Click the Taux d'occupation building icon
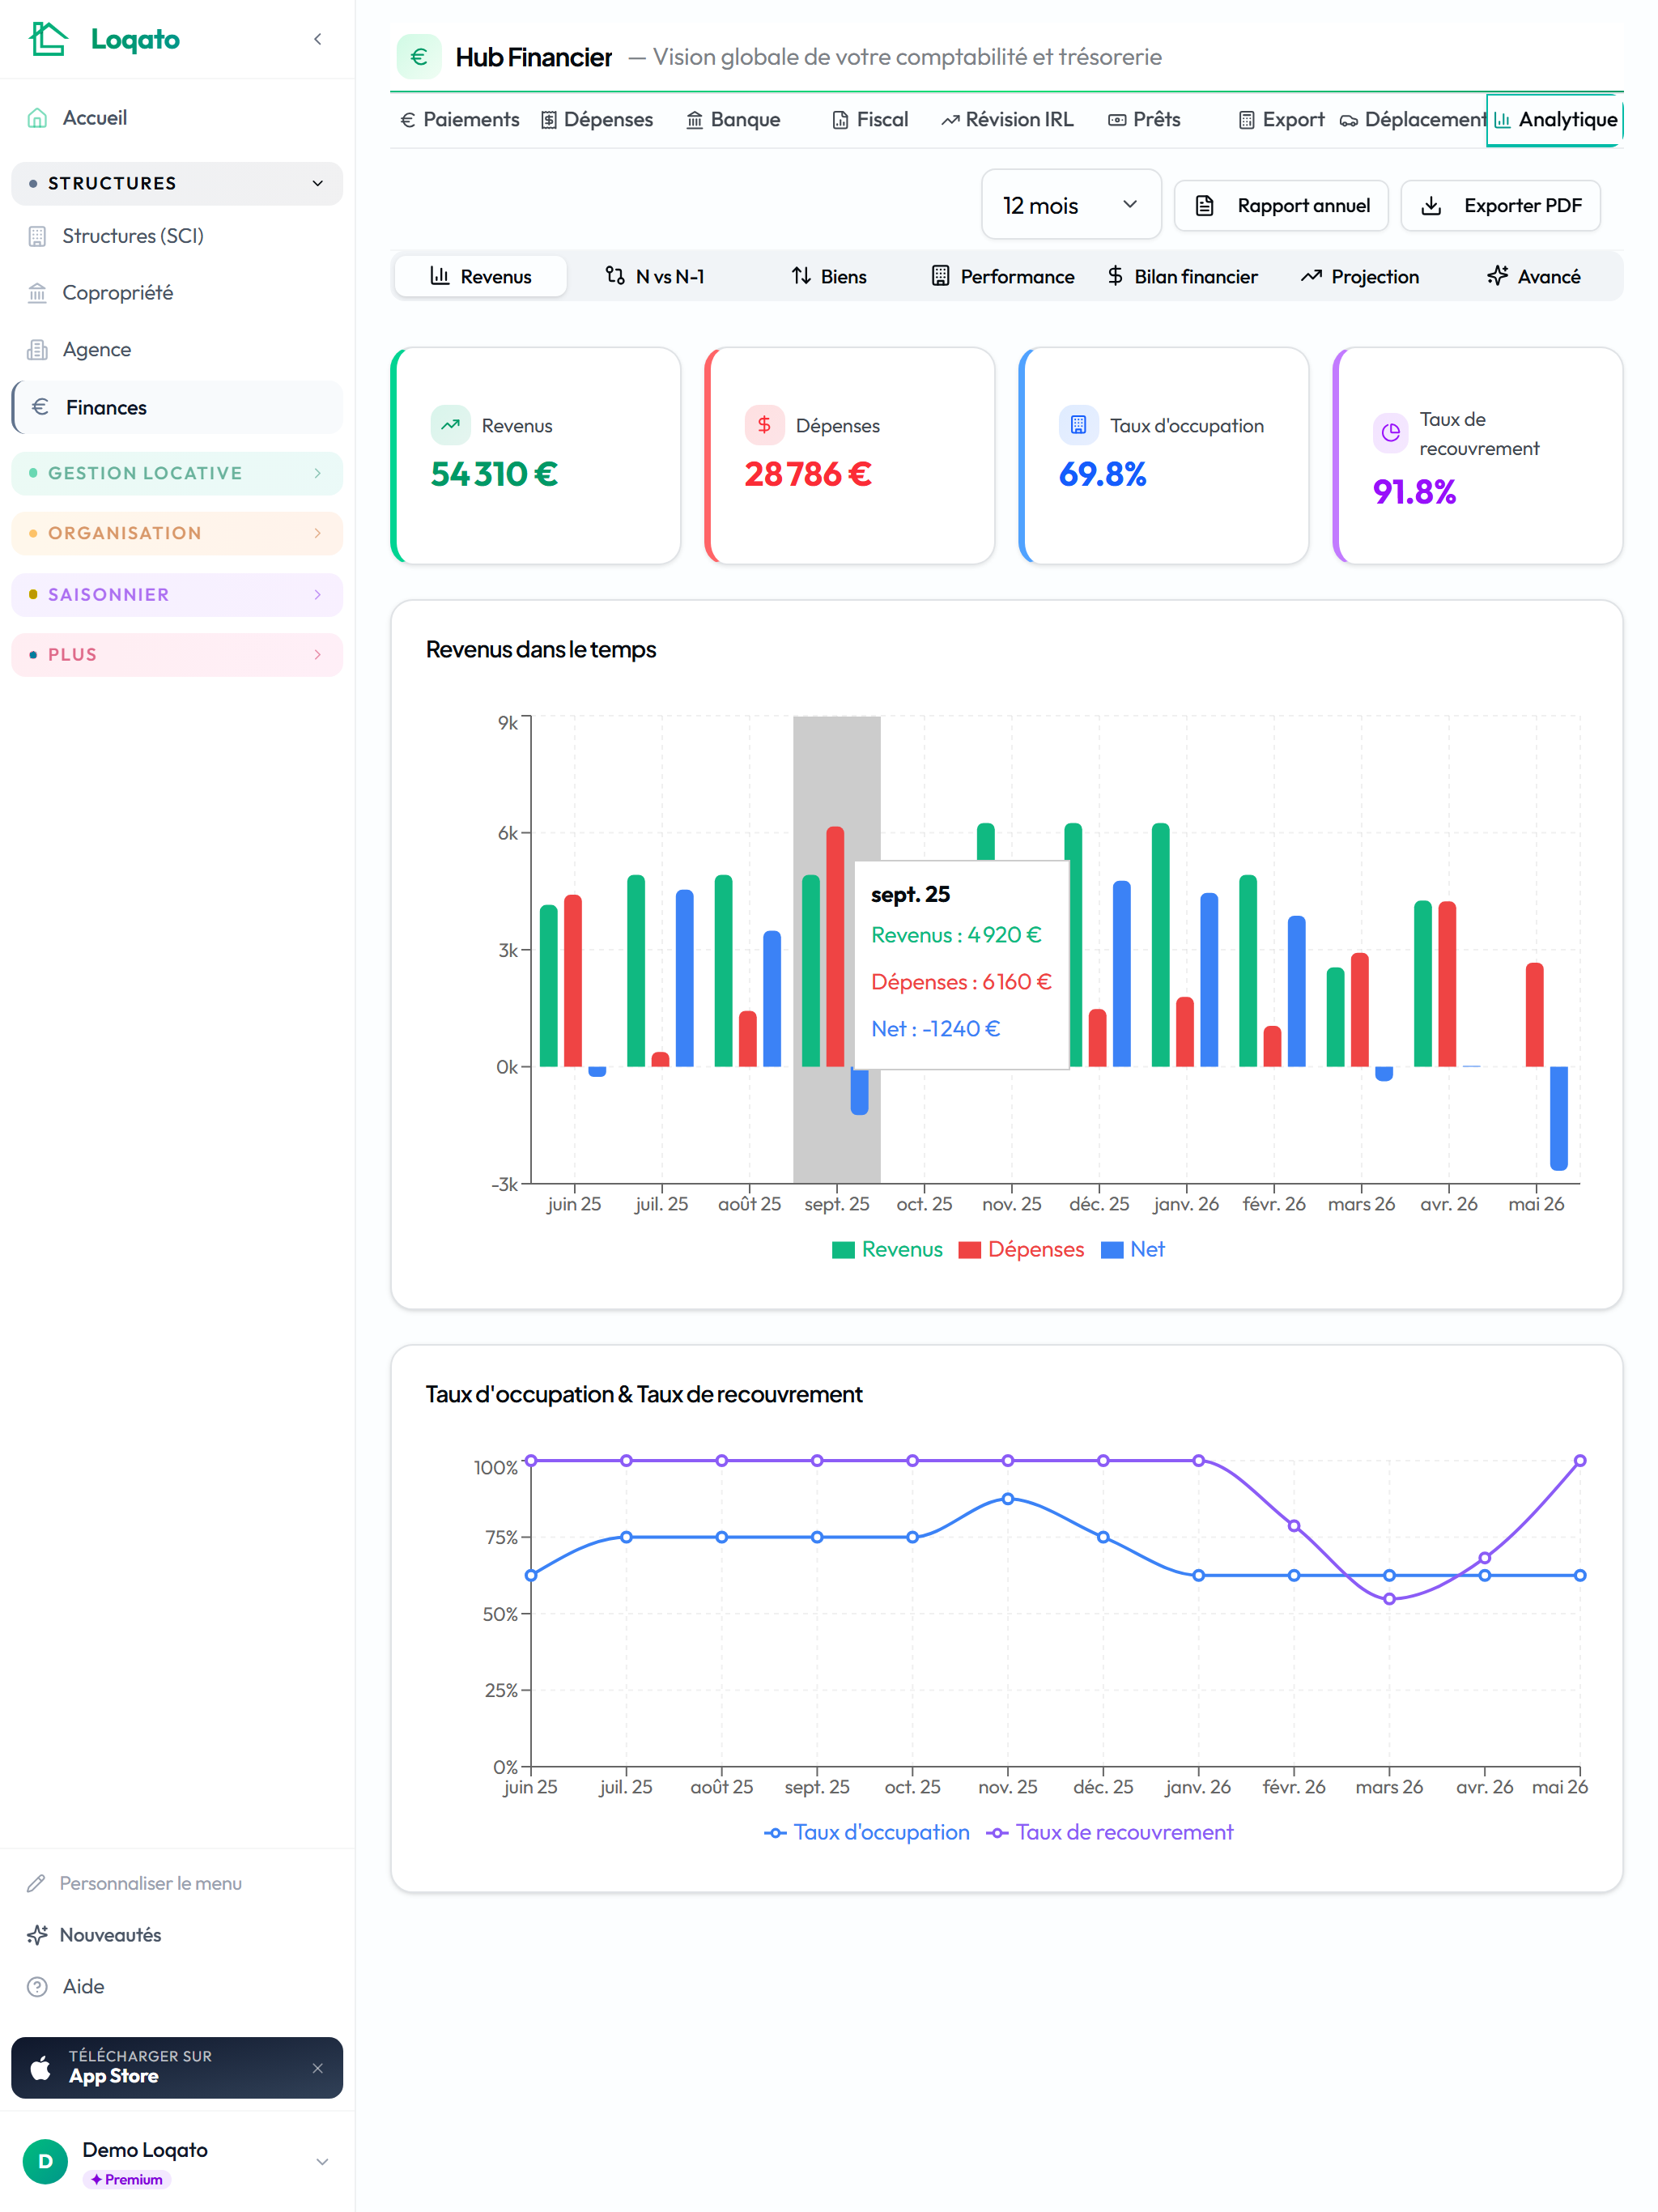 1078,425
